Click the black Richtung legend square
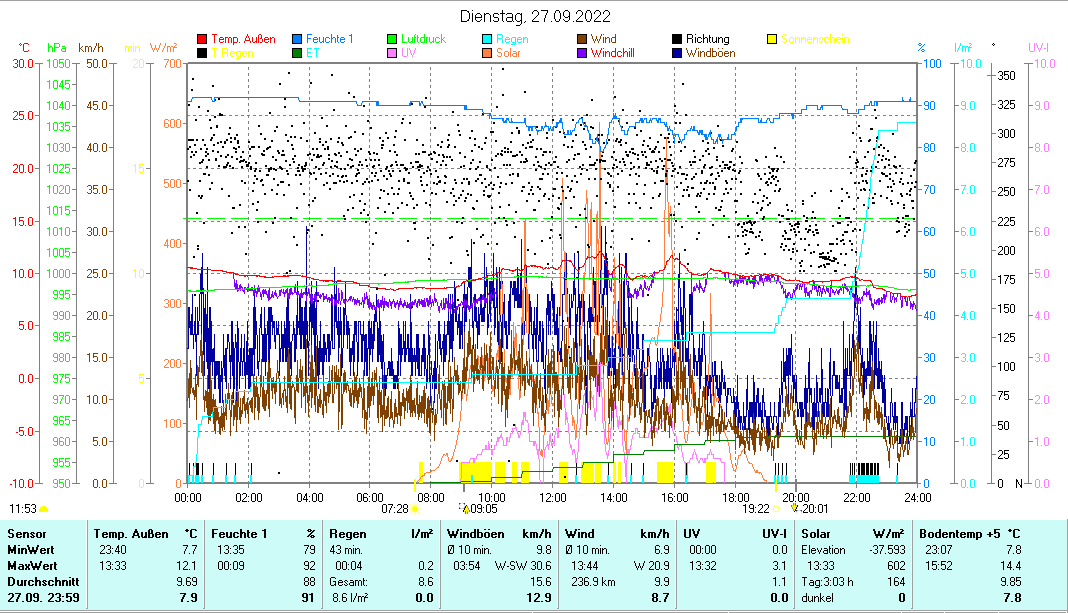Image resolution: width=1068 pixels, height=613 pixels. (x=678, y=40)
